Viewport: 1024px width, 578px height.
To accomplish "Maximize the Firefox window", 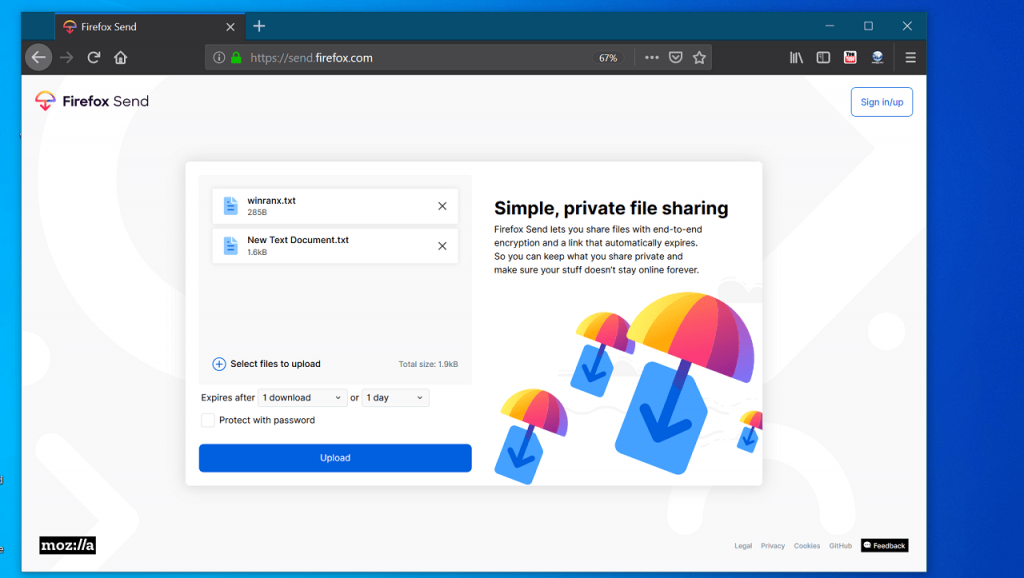I will [x=869, y=26].
